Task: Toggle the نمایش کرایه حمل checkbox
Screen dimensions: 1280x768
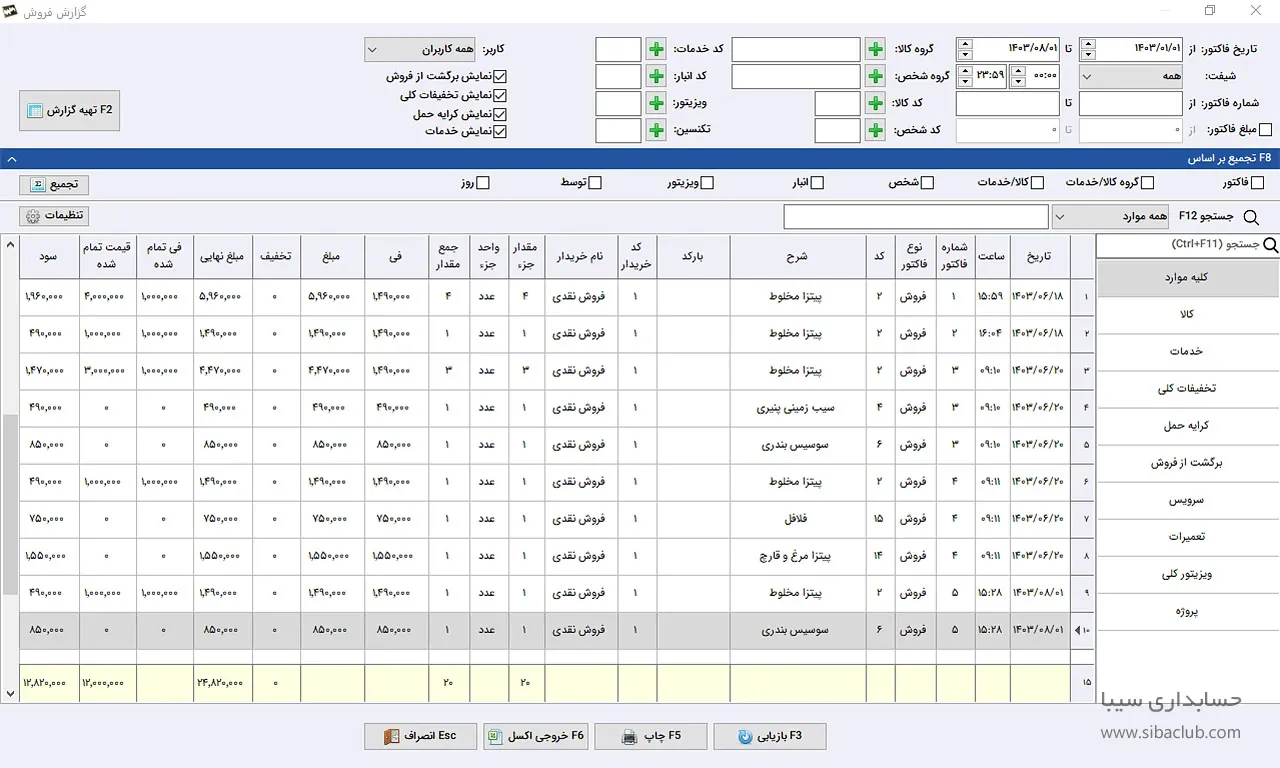Action: click(x=501, y=114)
